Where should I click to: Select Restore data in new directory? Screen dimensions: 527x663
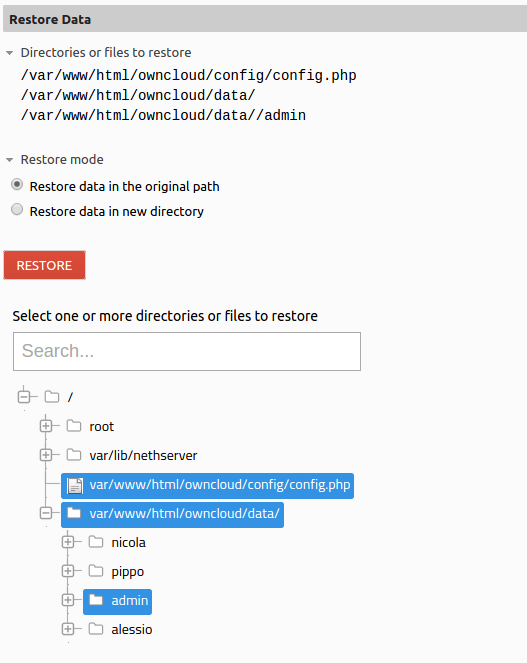click(17, 209)
